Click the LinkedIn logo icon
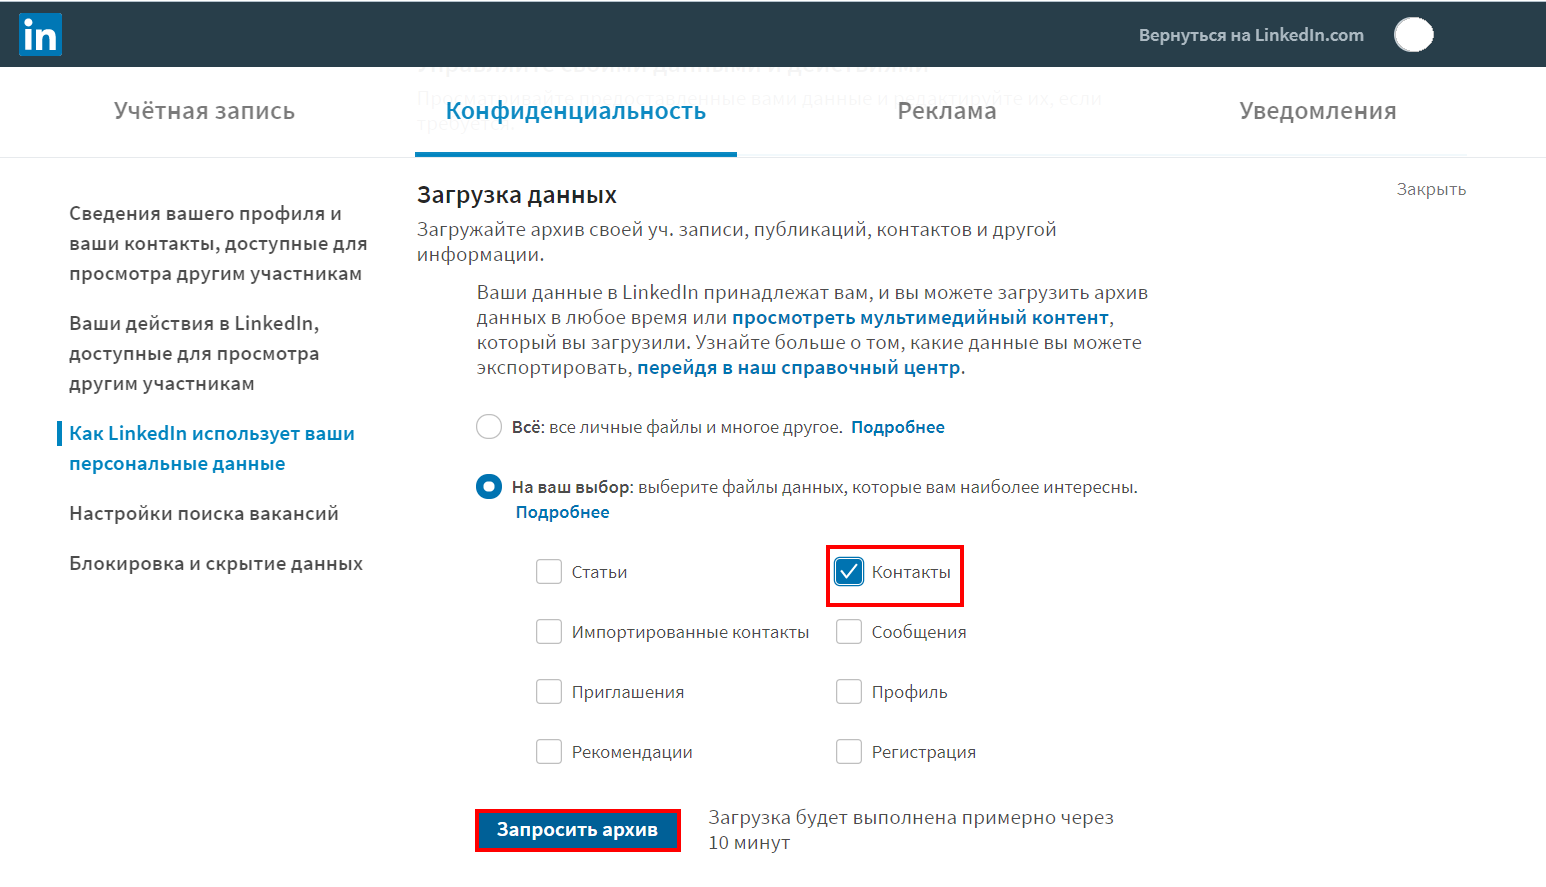The width and height of the screenshot is (1546, 887). click(x=40, y=35)
